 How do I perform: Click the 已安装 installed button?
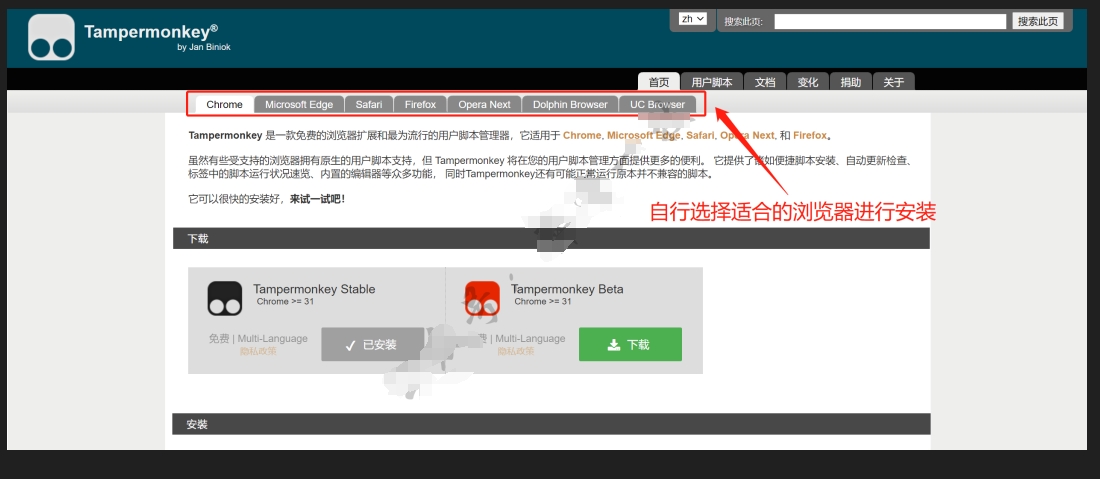(373, 344)
